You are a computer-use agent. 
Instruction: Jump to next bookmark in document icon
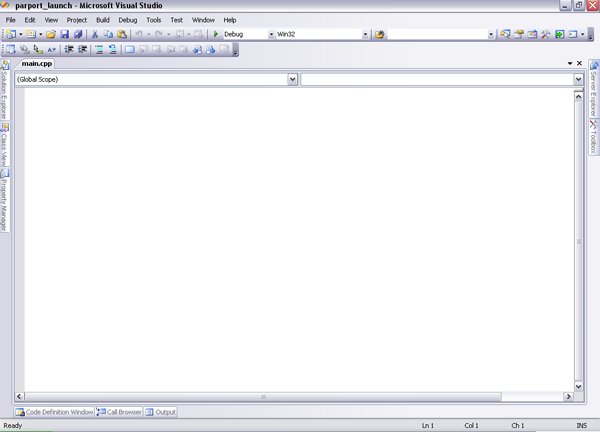click(x=210, y=49)
